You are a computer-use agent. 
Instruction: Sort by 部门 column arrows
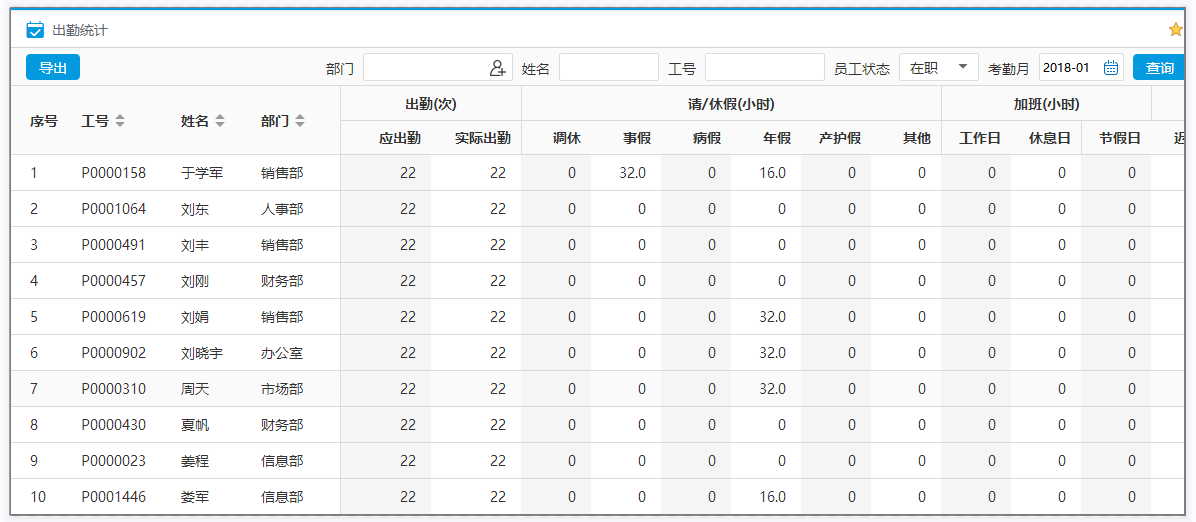coord(300,121)
